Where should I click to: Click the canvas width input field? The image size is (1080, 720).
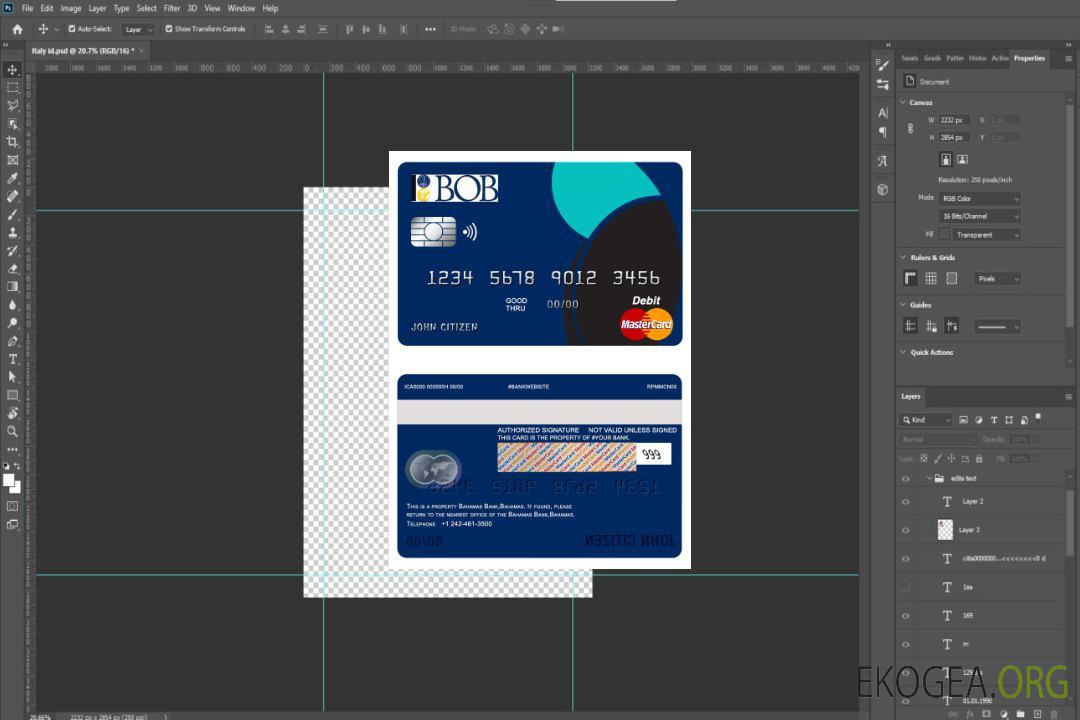(953, 120)
